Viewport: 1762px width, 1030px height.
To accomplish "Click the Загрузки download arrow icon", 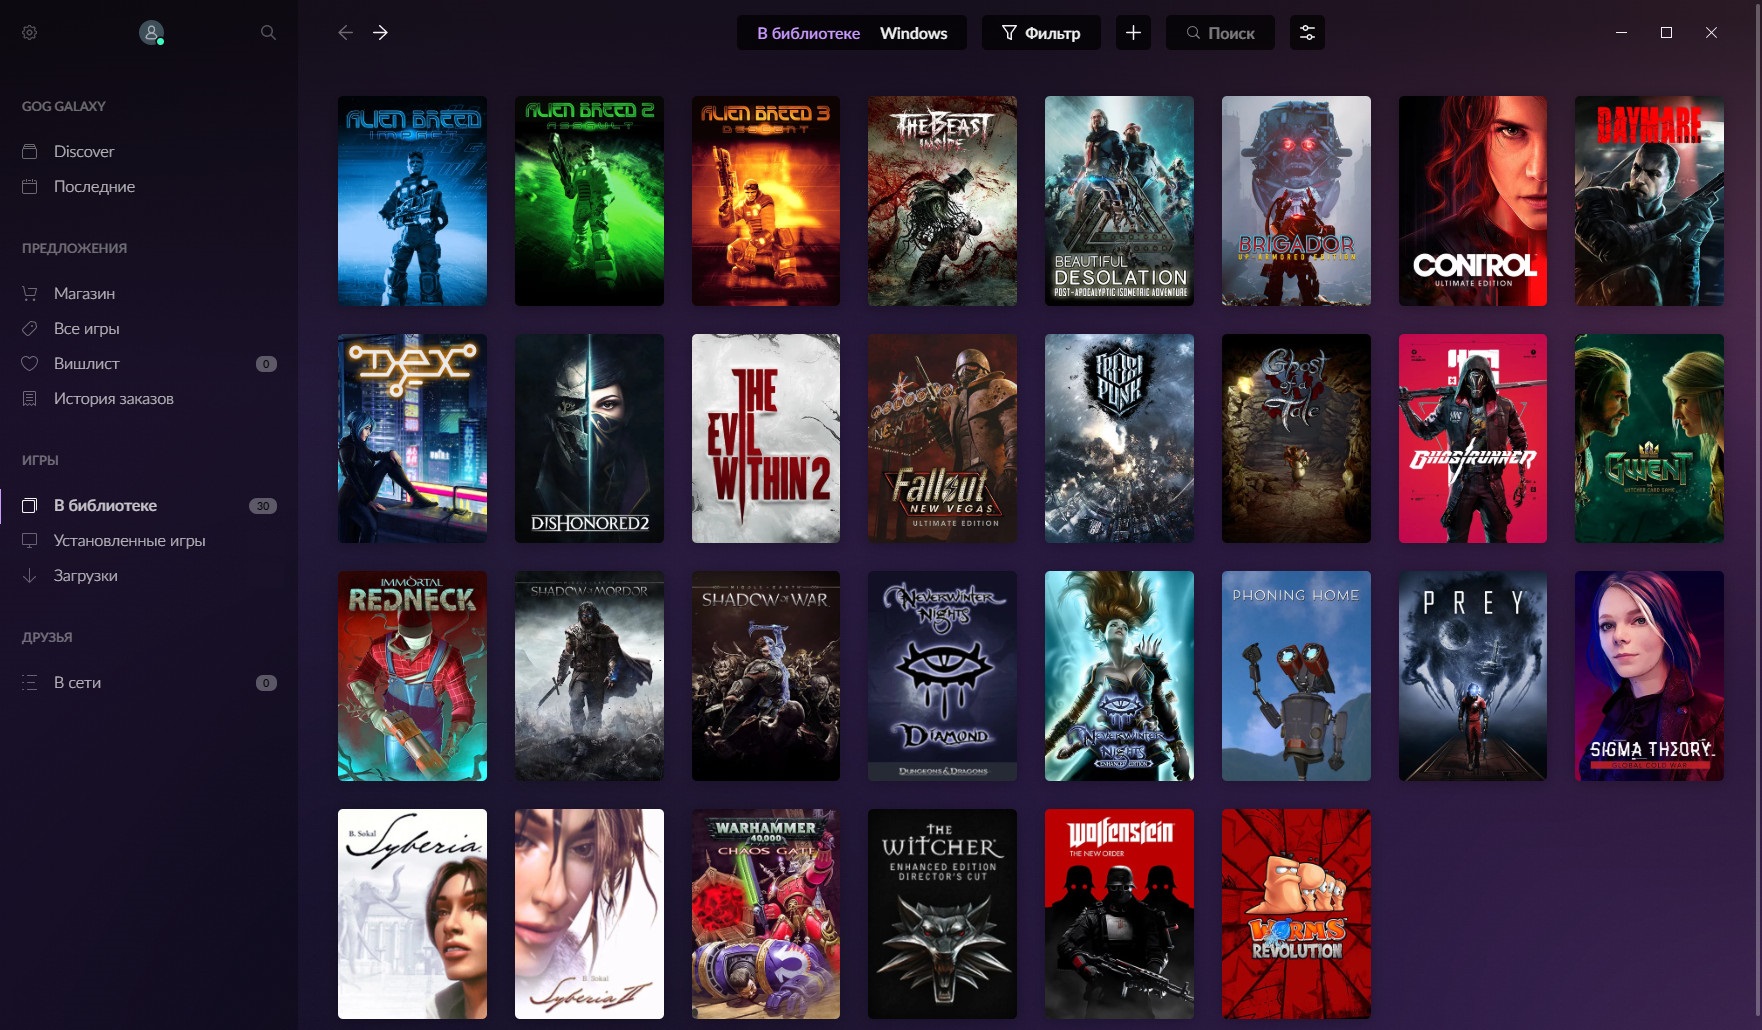I will [x=30, y=575].
